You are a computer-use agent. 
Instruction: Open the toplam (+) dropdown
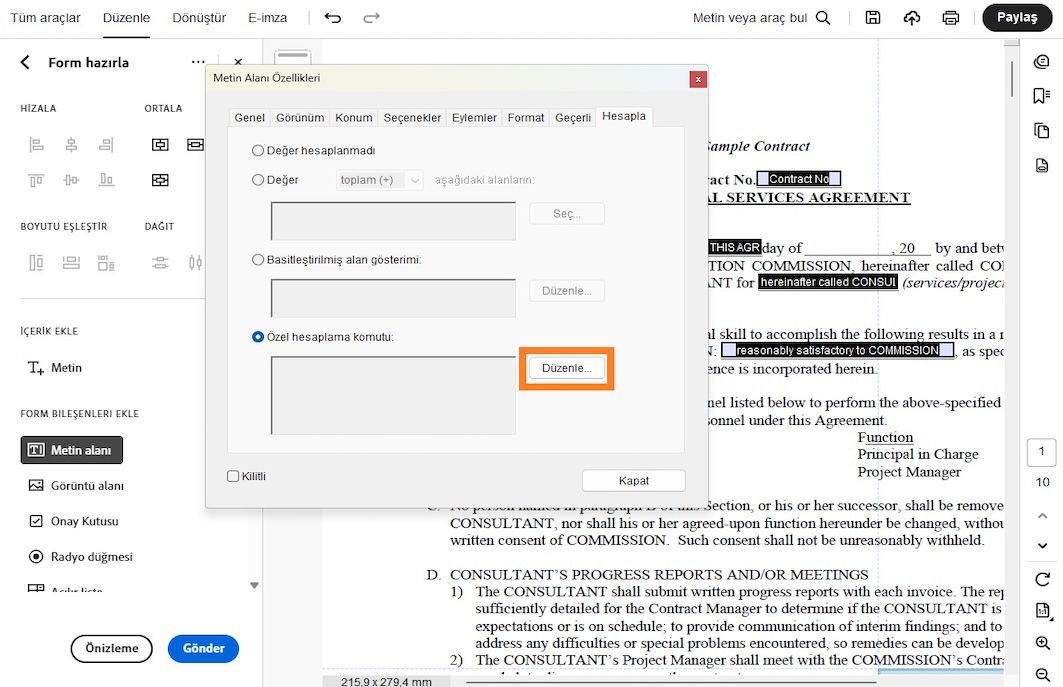point(378,179)
